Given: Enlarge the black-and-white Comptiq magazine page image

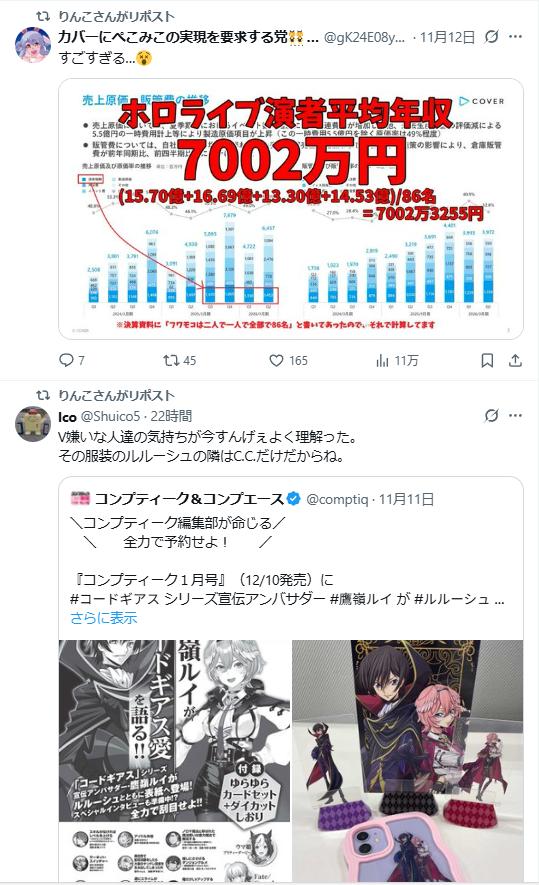Looking at the screenshot, I should pos(174,760).
